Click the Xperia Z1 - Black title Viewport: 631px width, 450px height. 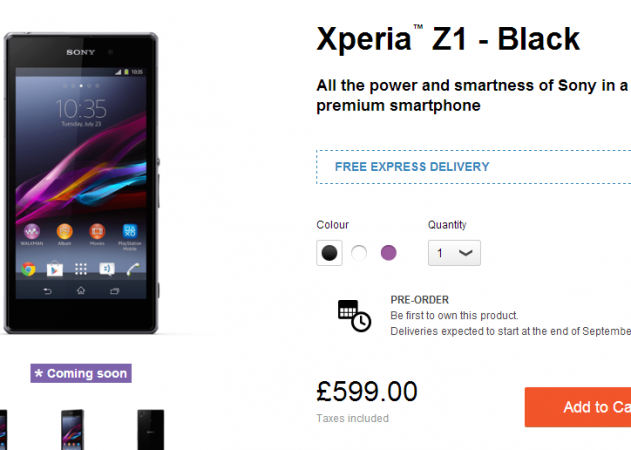pos(448,39)
